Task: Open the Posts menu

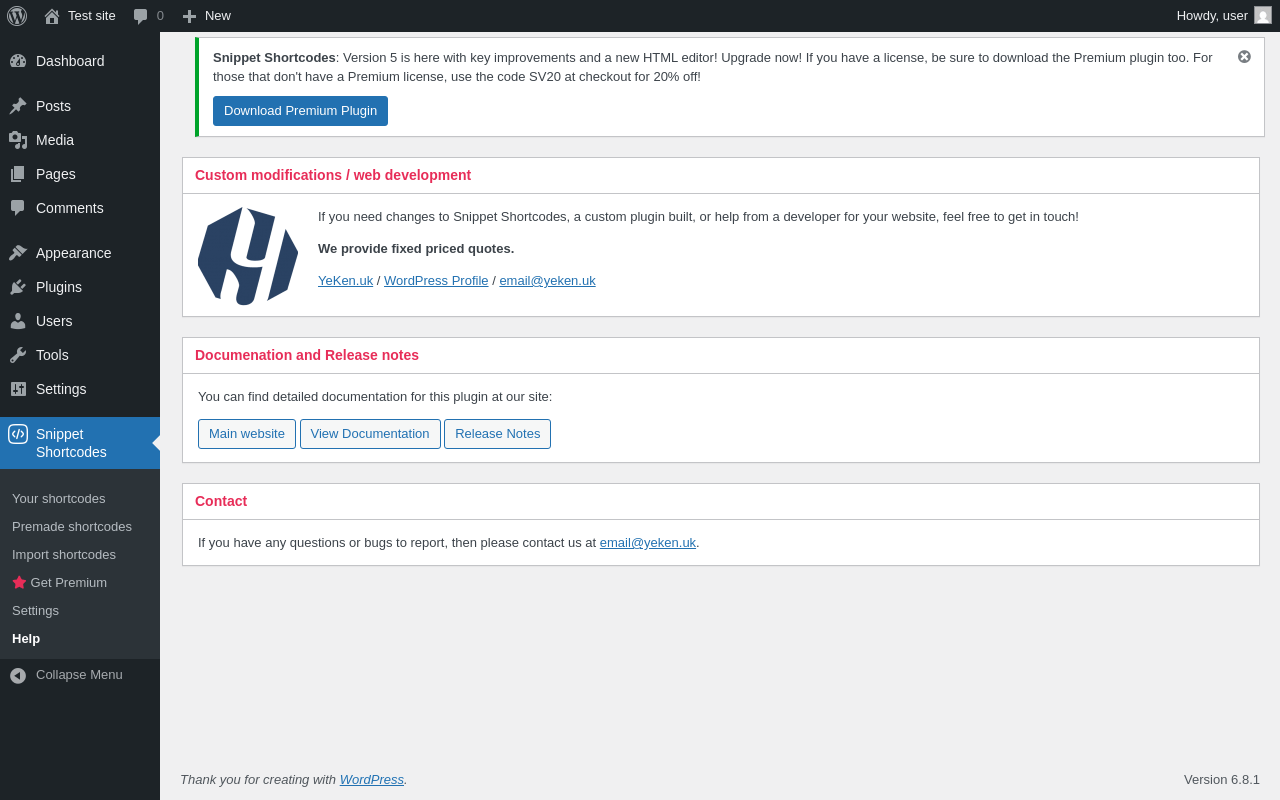Action: coord(80,106)
